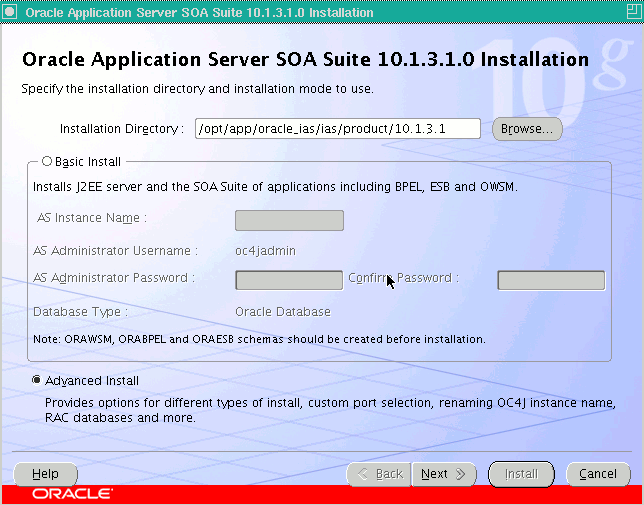This screenshot has height=505, width=644.
Task: Click the Advanced Install description text
Action: point(330,410)
